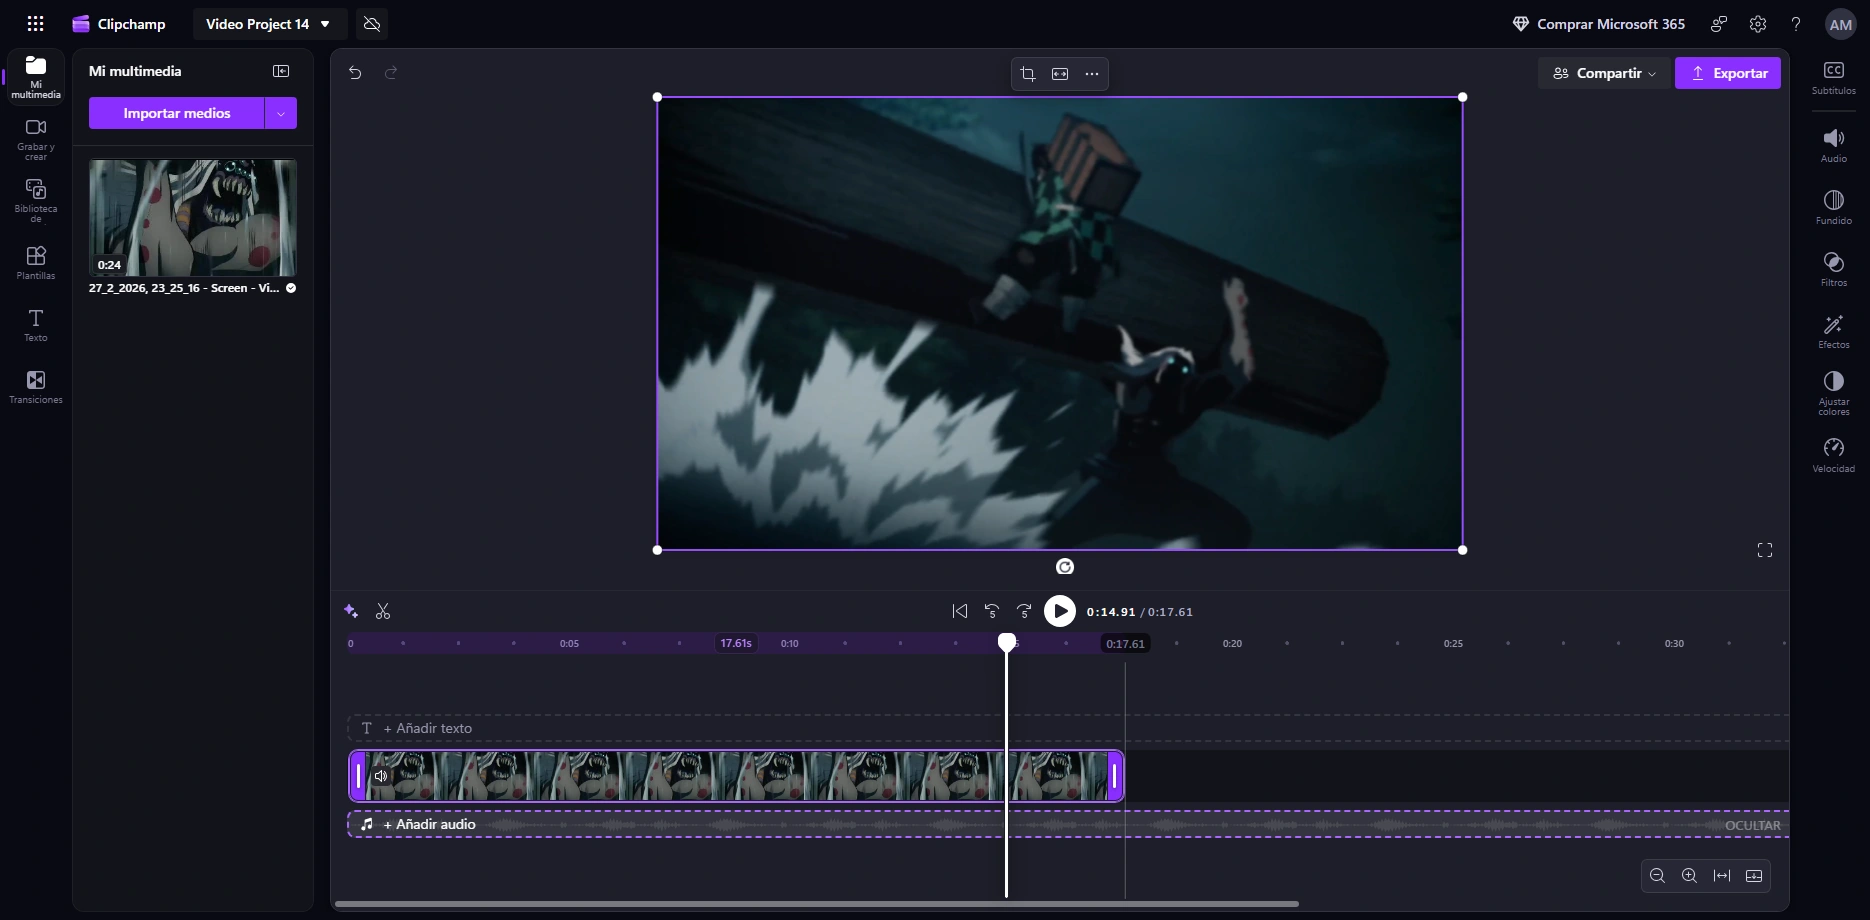This screenshot has height=920, width=1870.
Task: Skip forward 5 seconds
Action: tap(1024, 611)
